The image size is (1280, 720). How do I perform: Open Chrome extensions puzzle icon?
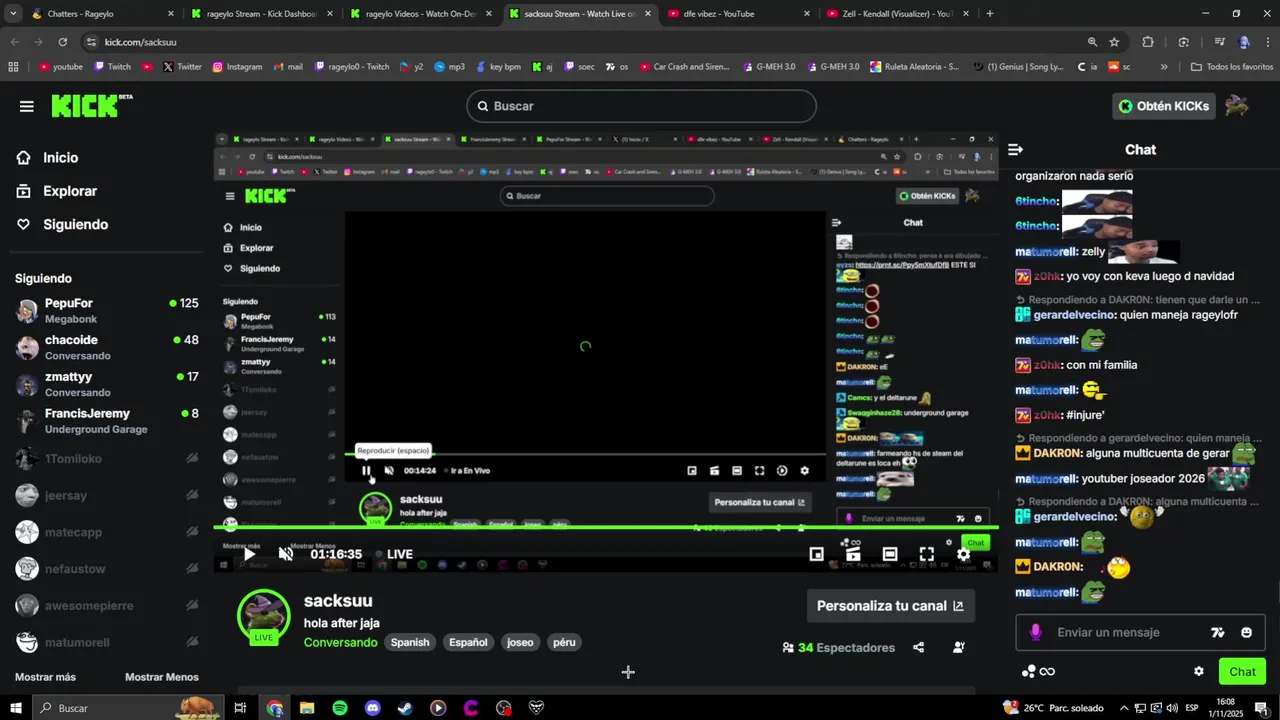[x=1148, y=42]
